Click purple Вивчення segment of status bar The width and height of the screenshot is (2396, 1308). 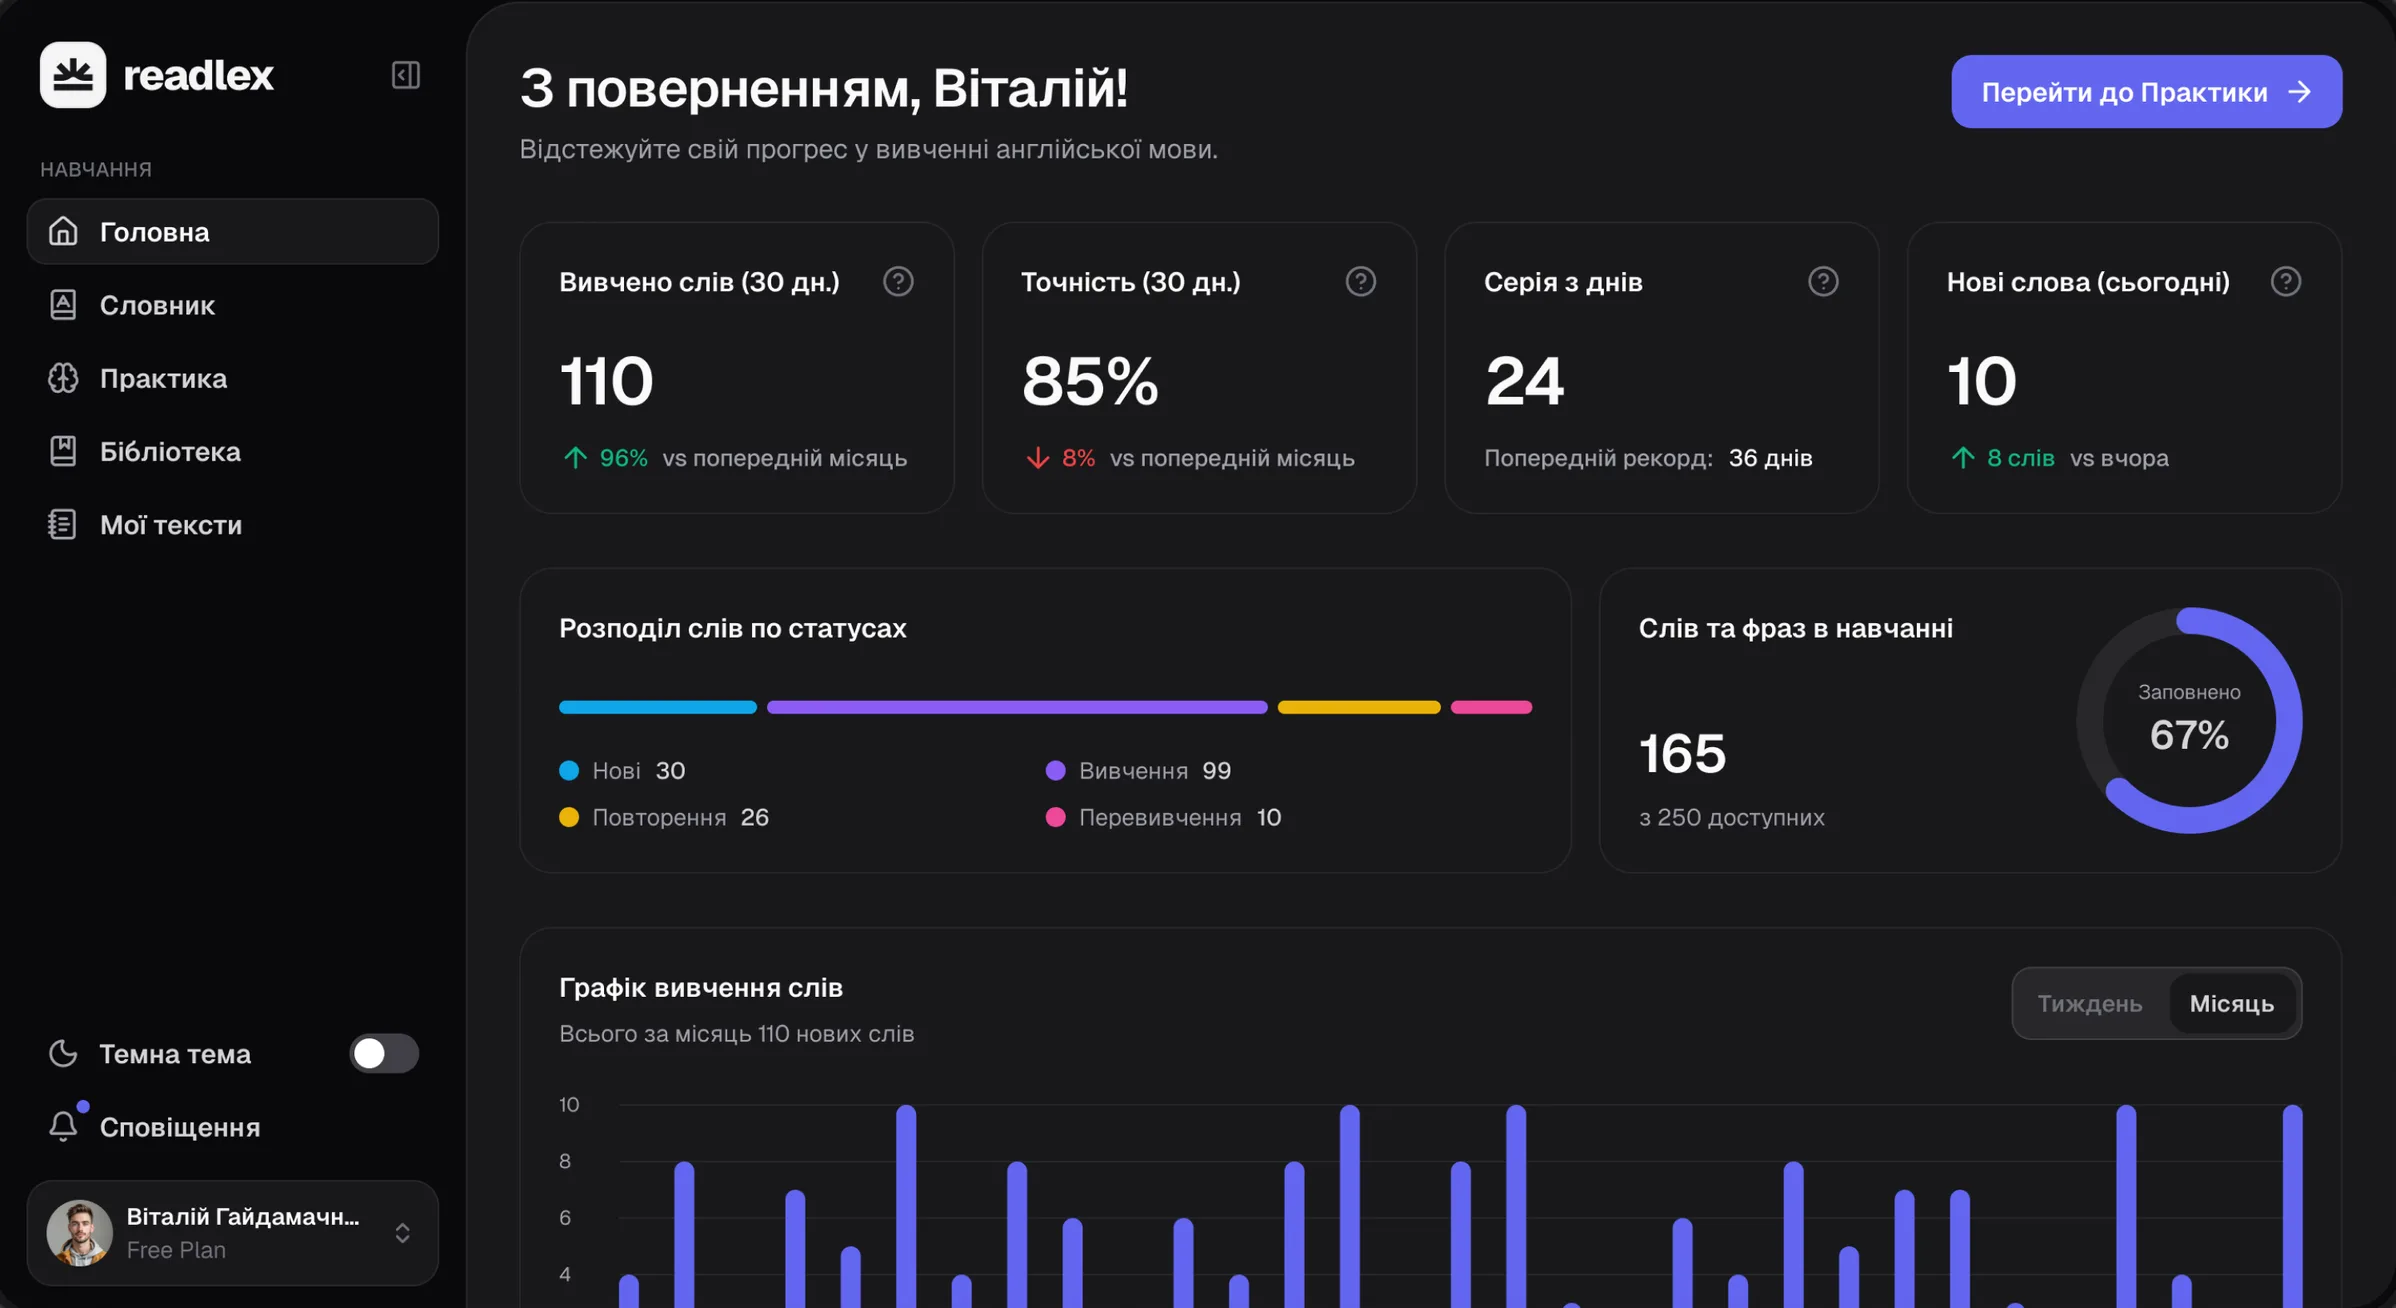1017,707
